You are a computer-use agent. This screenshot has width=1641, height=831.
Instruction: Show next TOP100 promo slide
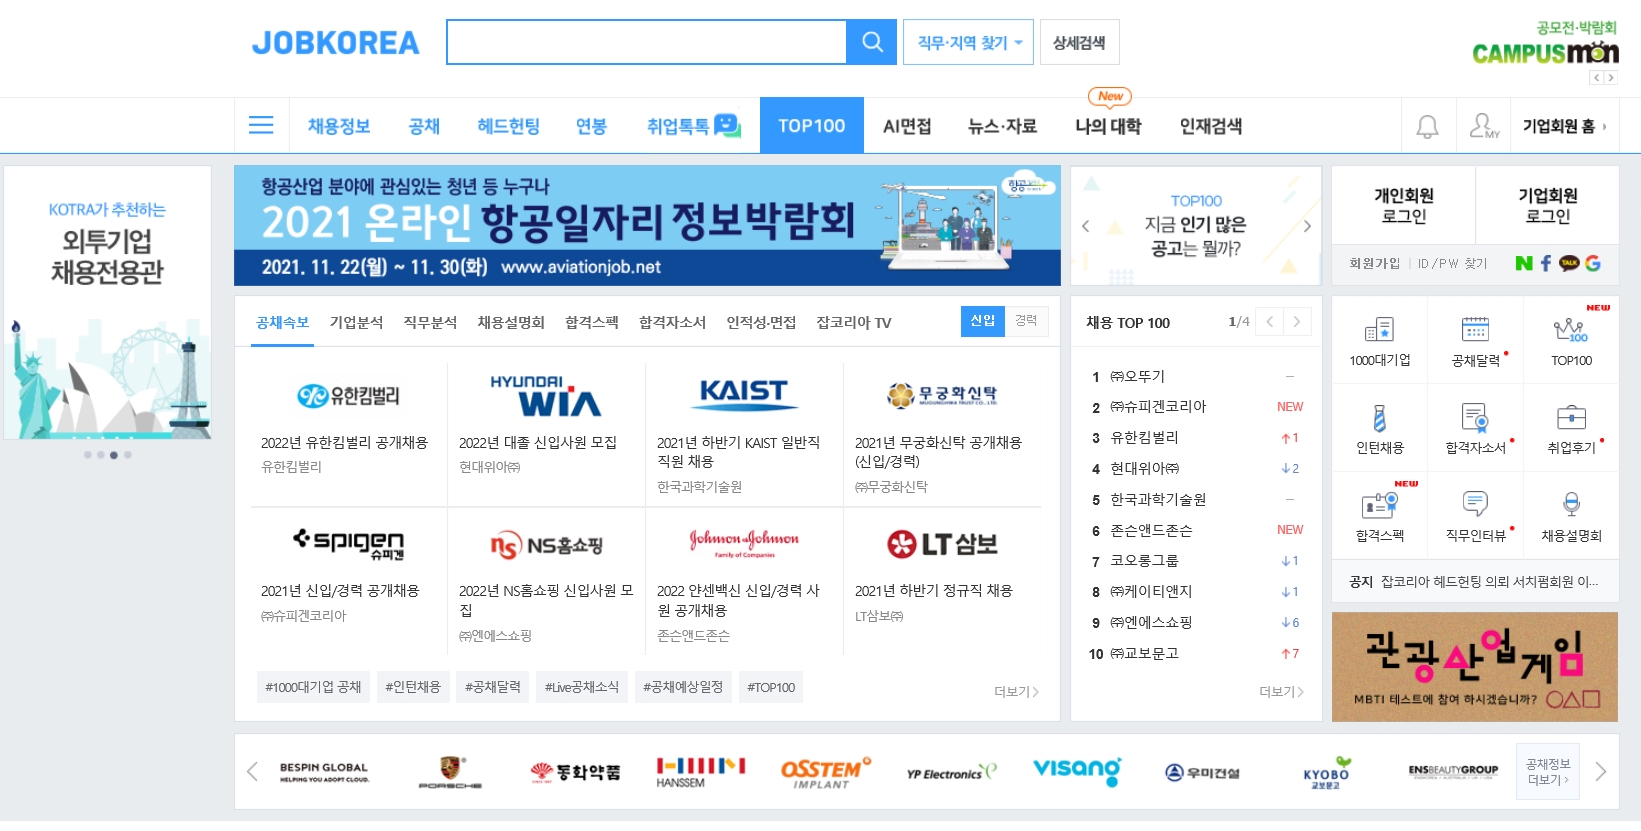(x=1307, y=226)
